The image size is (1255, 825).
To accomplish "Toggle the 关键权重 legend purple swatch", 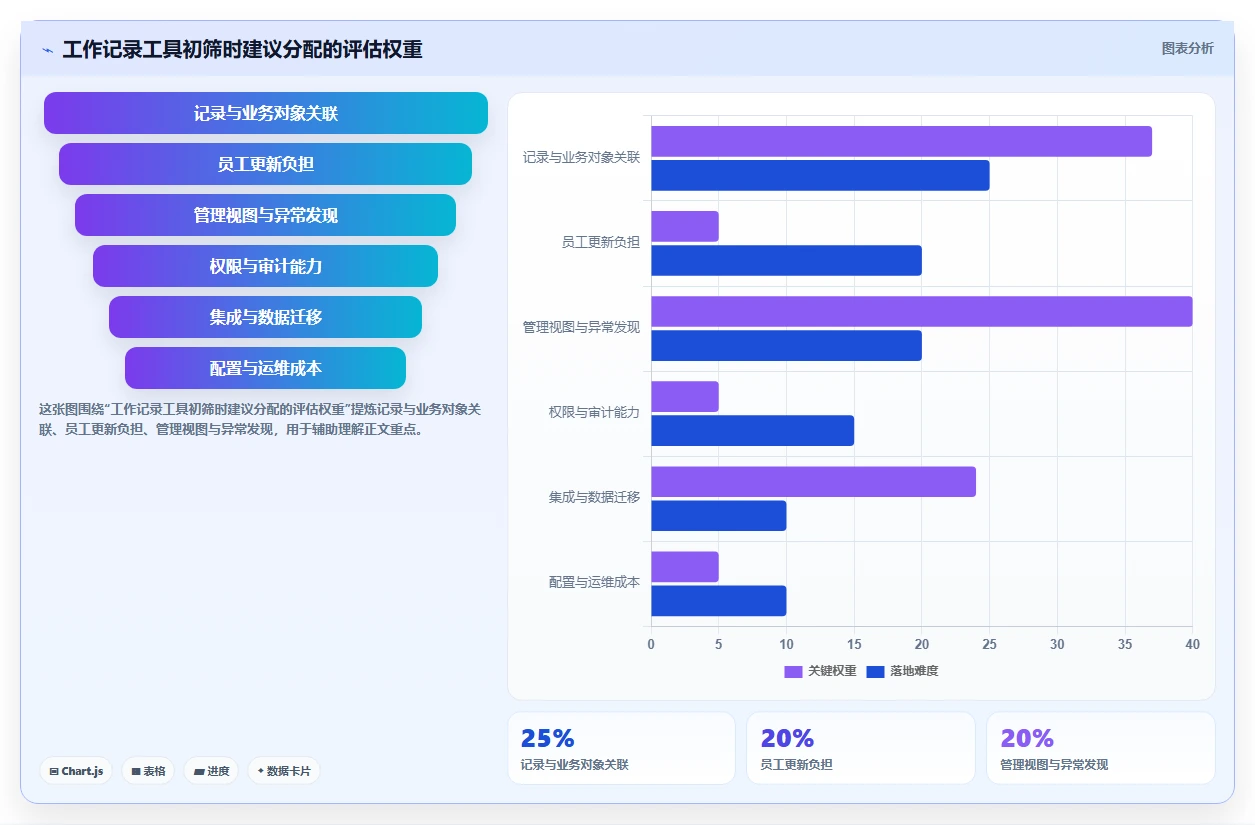I will tap(793, 671).
